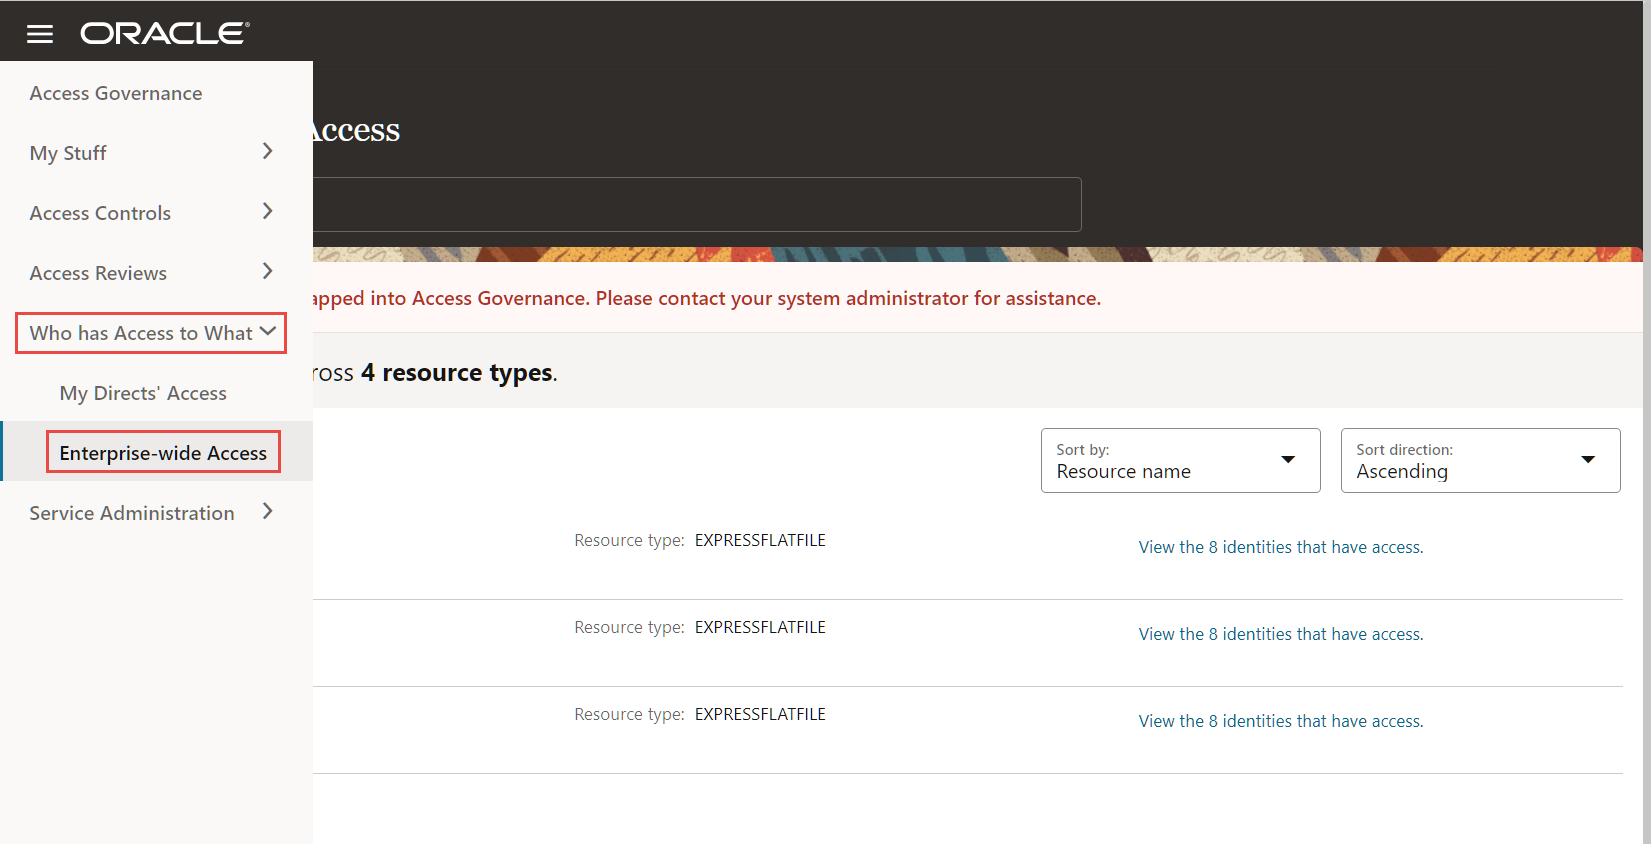
Task: Expand the My Stuff chevron
Action: 267,151
